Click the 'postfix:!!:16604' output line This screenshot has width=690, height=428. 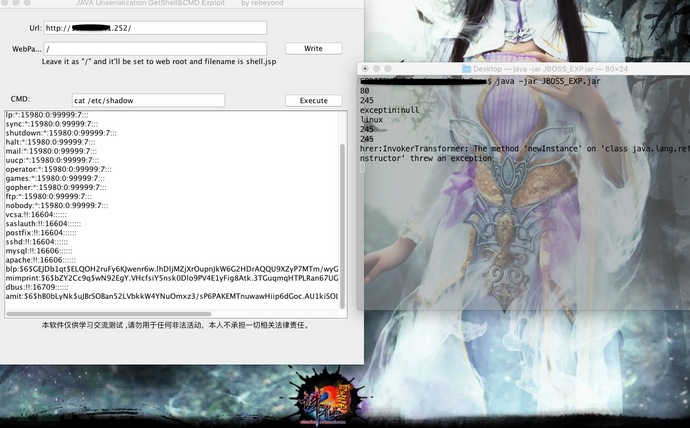coord(41,232)
